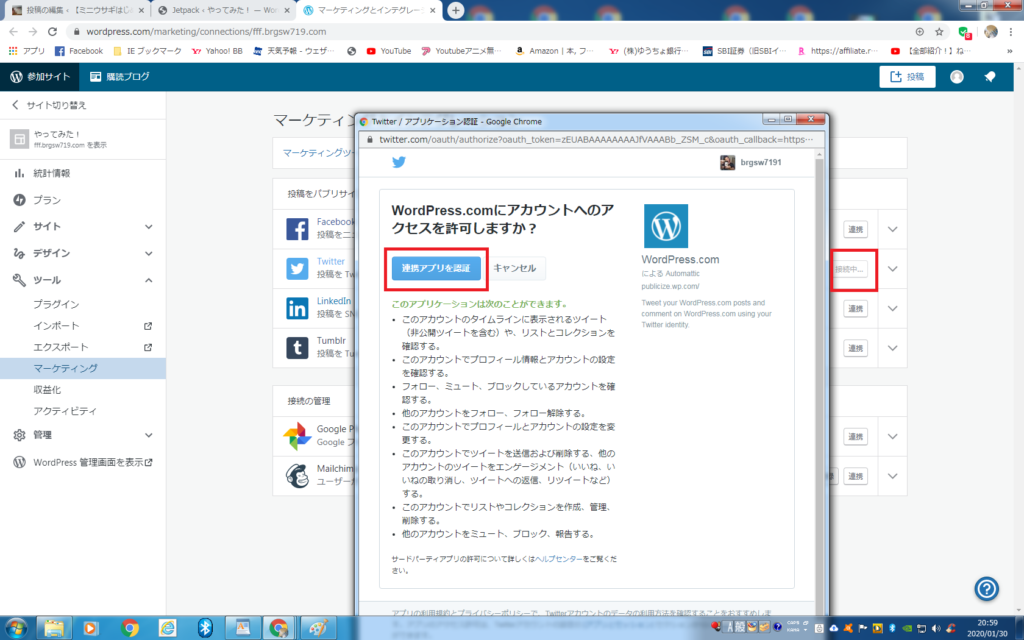The height and width of the screenshot is (640, 1024).
Task: Open new browser tab with plus button
Action: 455,10
